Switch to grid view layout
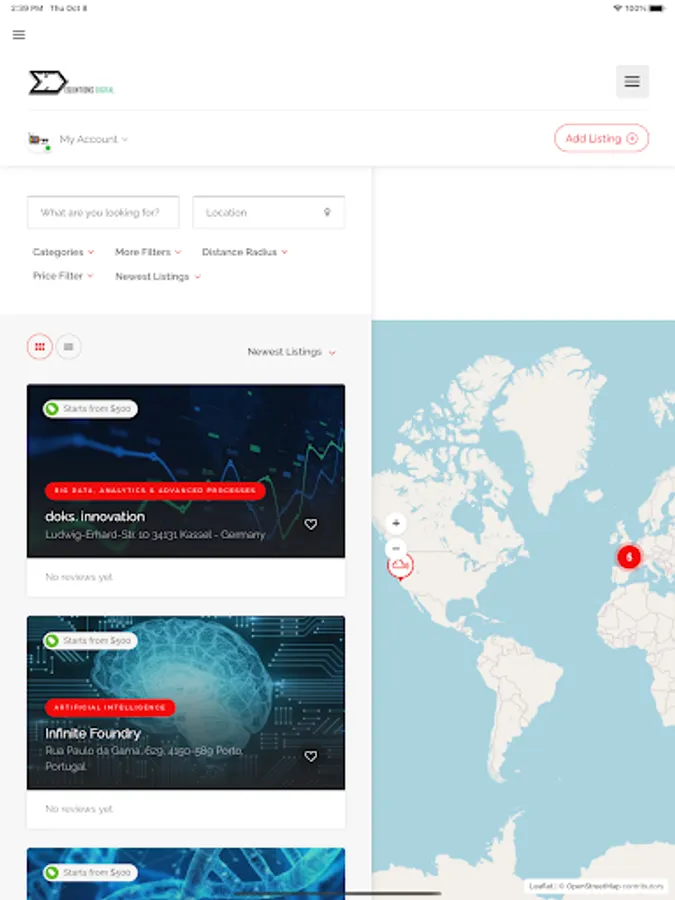The image size is (675, 900). click(40, 347)
